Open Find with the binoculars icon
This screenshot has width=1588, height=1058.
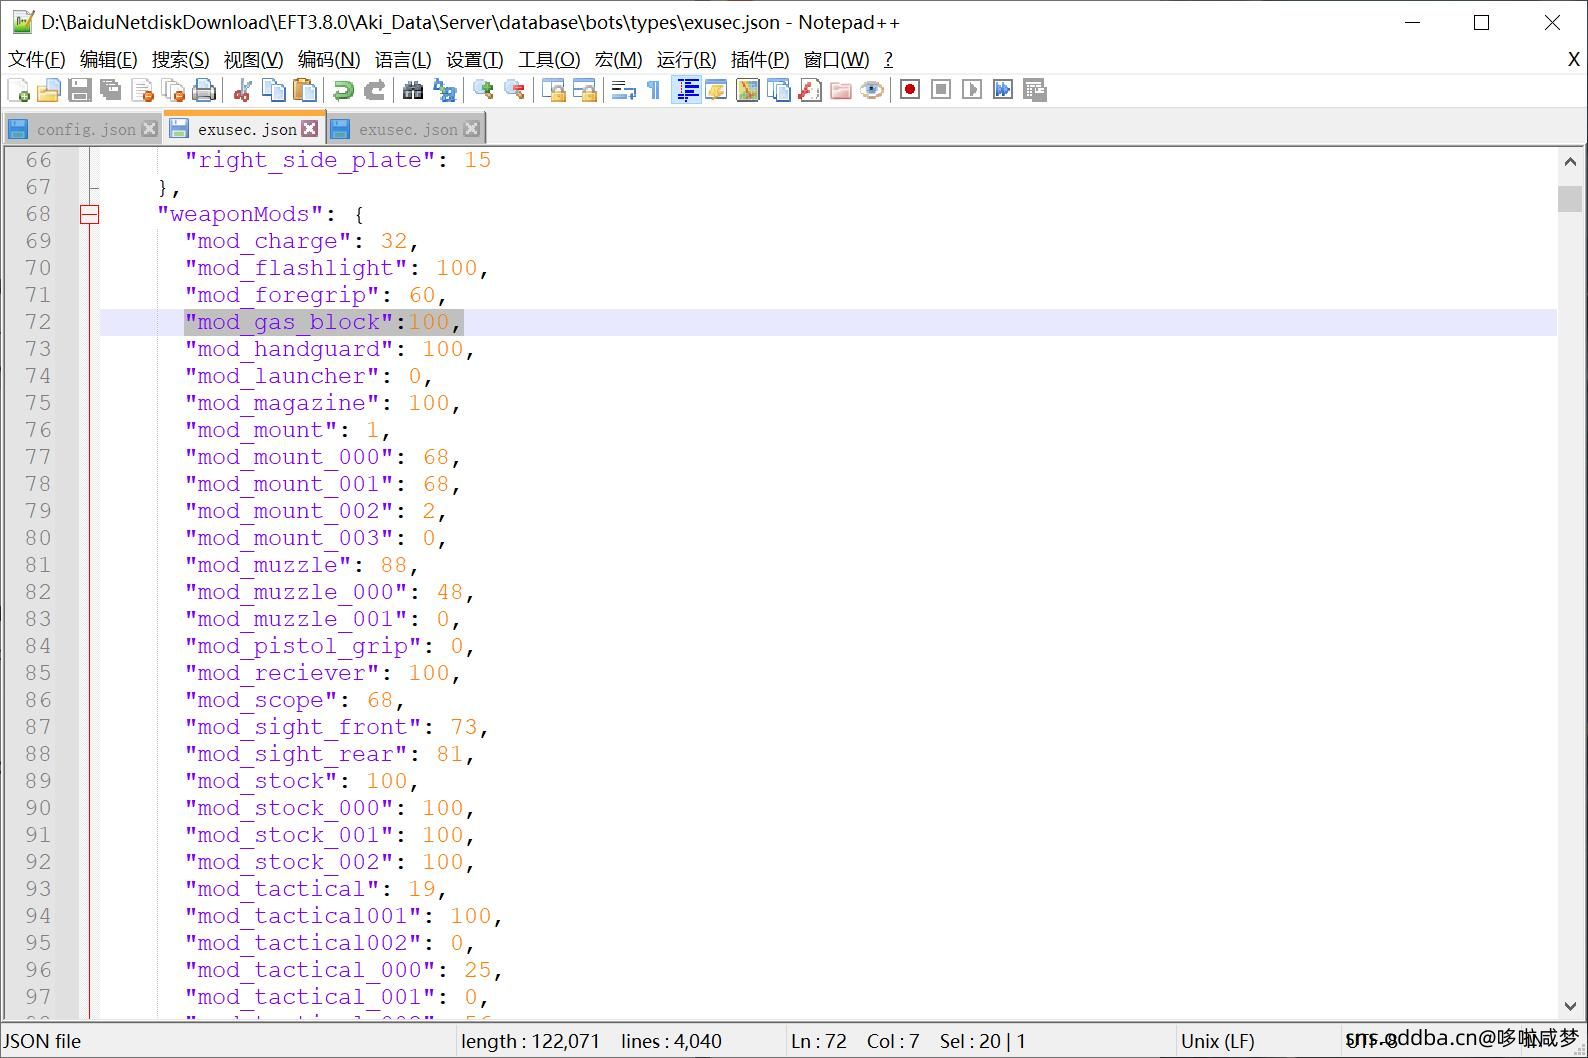pyautogui.click(x=412, y=90)
